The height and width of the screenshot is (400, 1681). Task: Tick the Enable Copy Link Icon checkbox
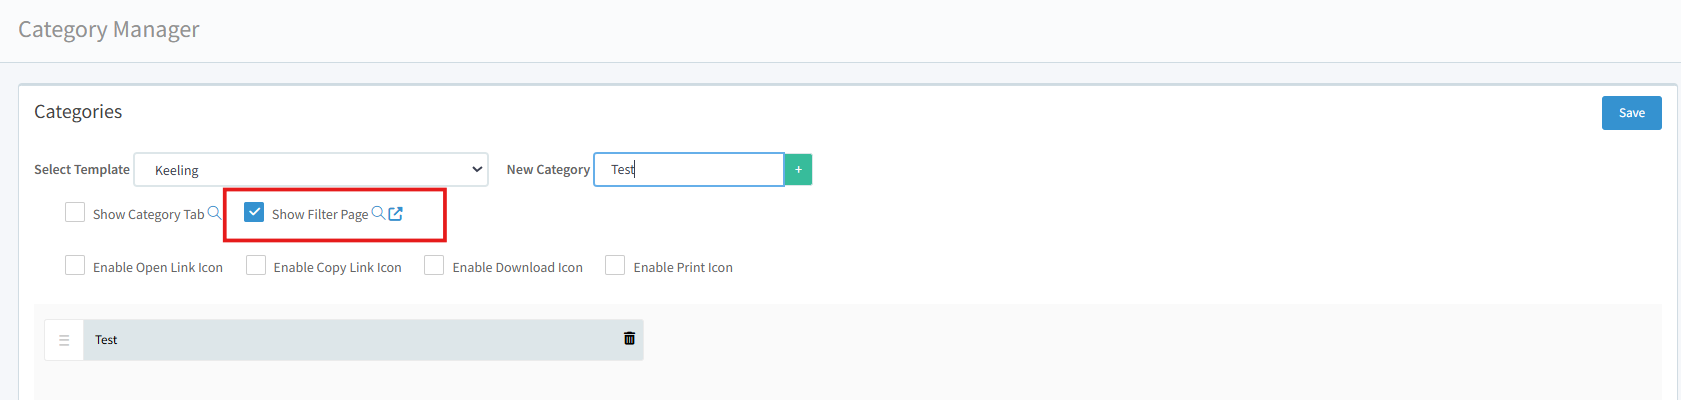coord(256,266)
